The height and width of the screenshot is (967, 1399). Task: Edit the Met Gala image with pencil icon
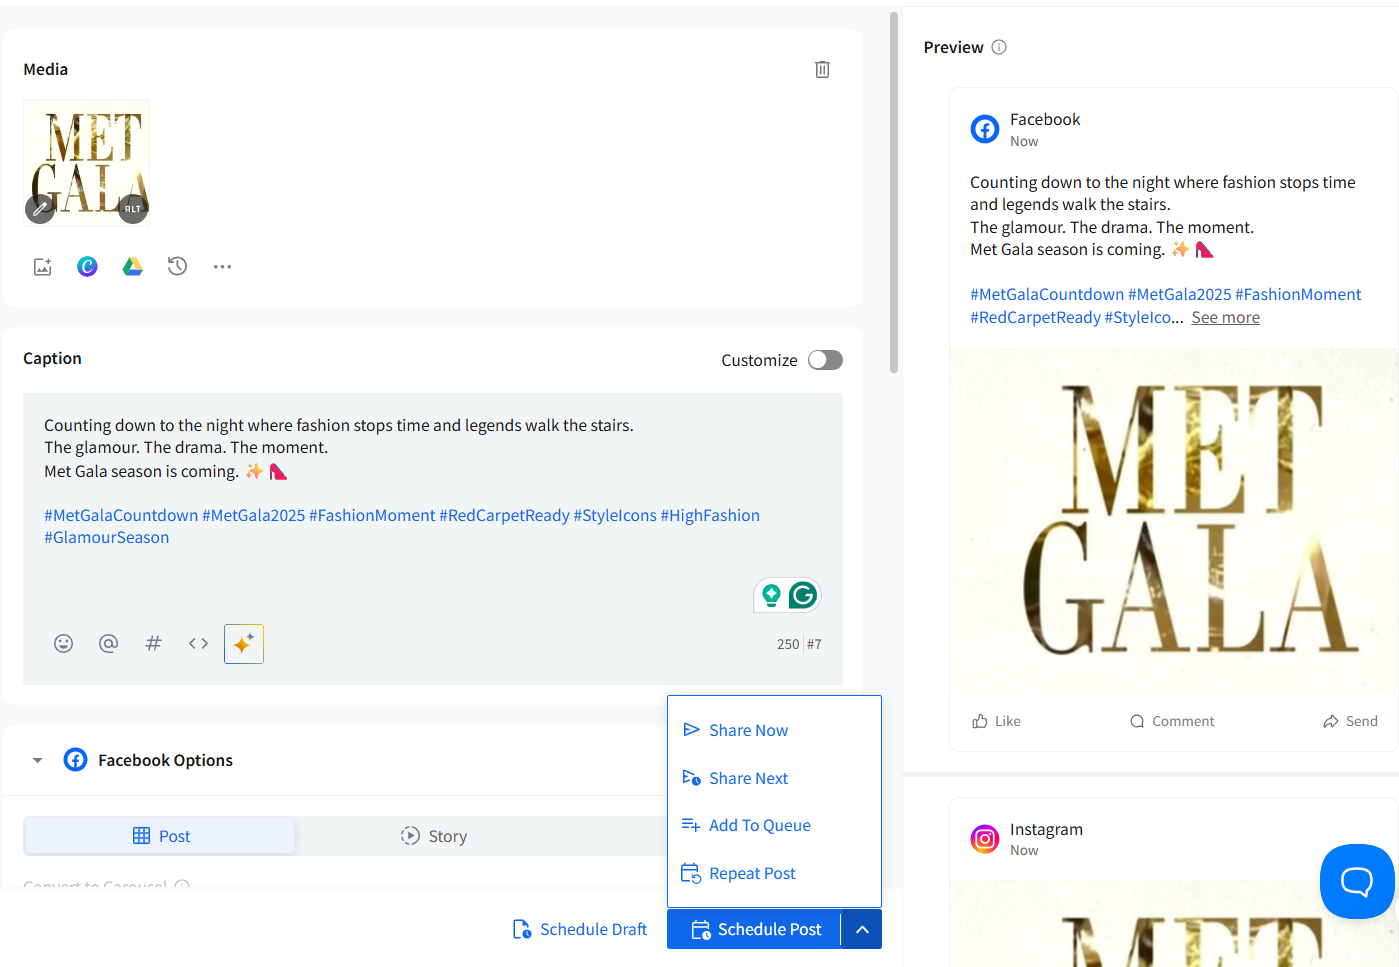pyautogui.click(x=40, y=209)
